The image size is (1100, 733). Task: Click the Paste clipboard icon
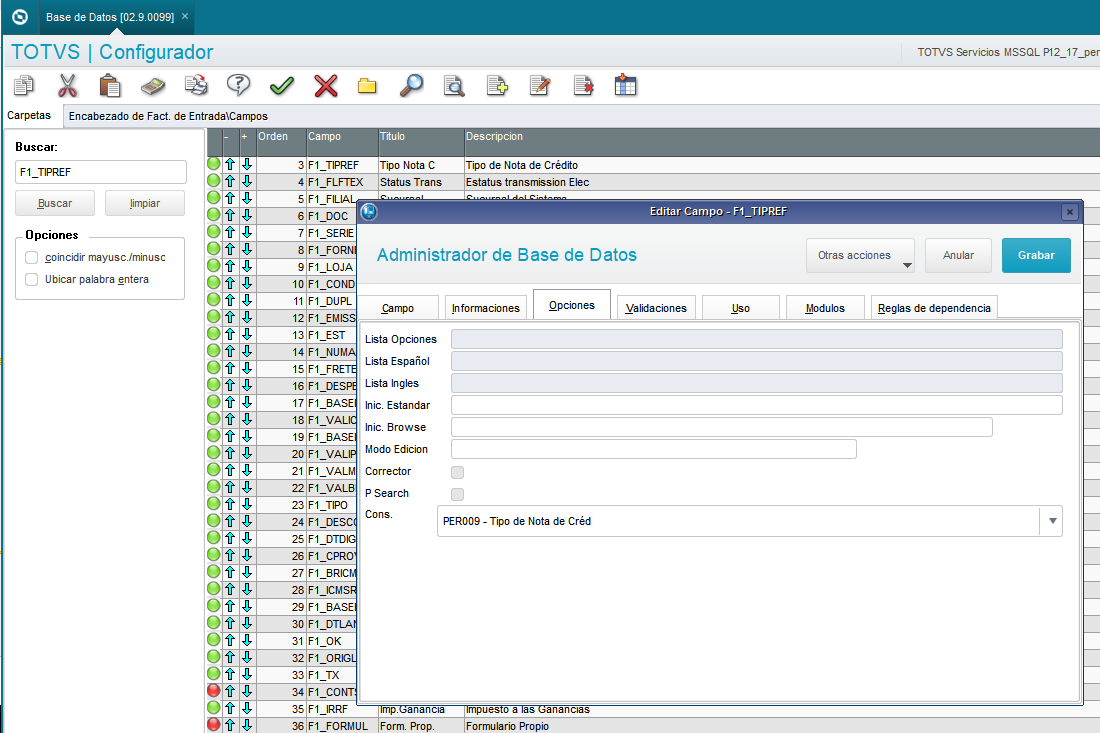point(109,86)
